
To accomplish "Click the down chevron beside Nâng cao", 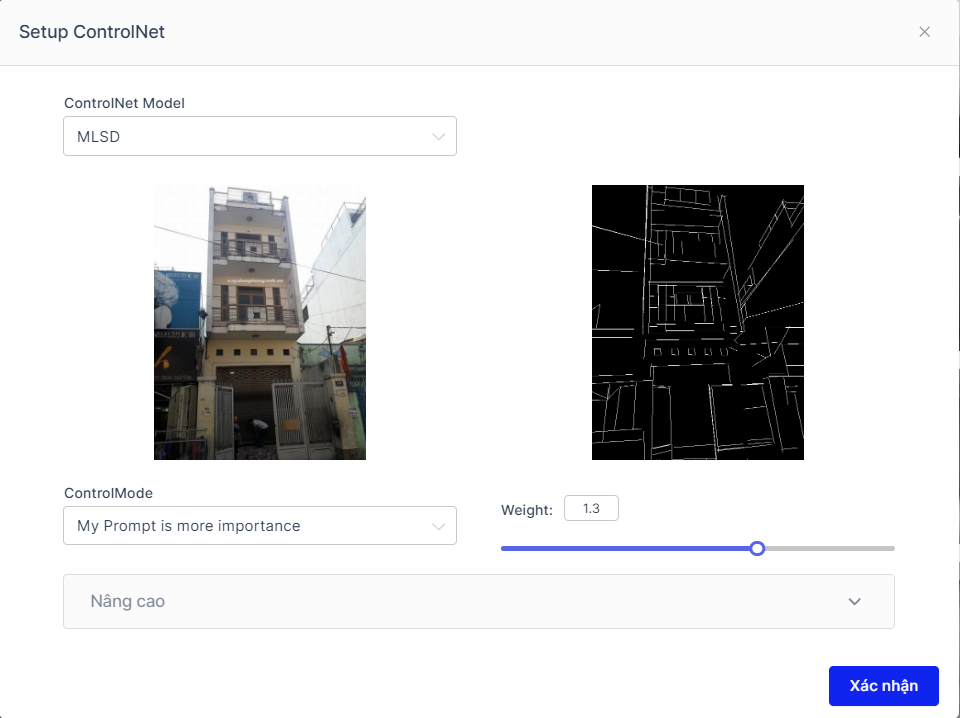I will click(x=855, y=601).
